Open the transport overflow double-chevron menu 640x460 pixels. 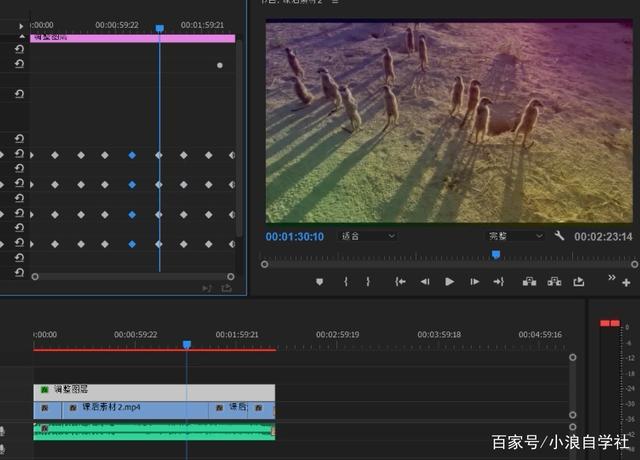[x=611, y=278]
